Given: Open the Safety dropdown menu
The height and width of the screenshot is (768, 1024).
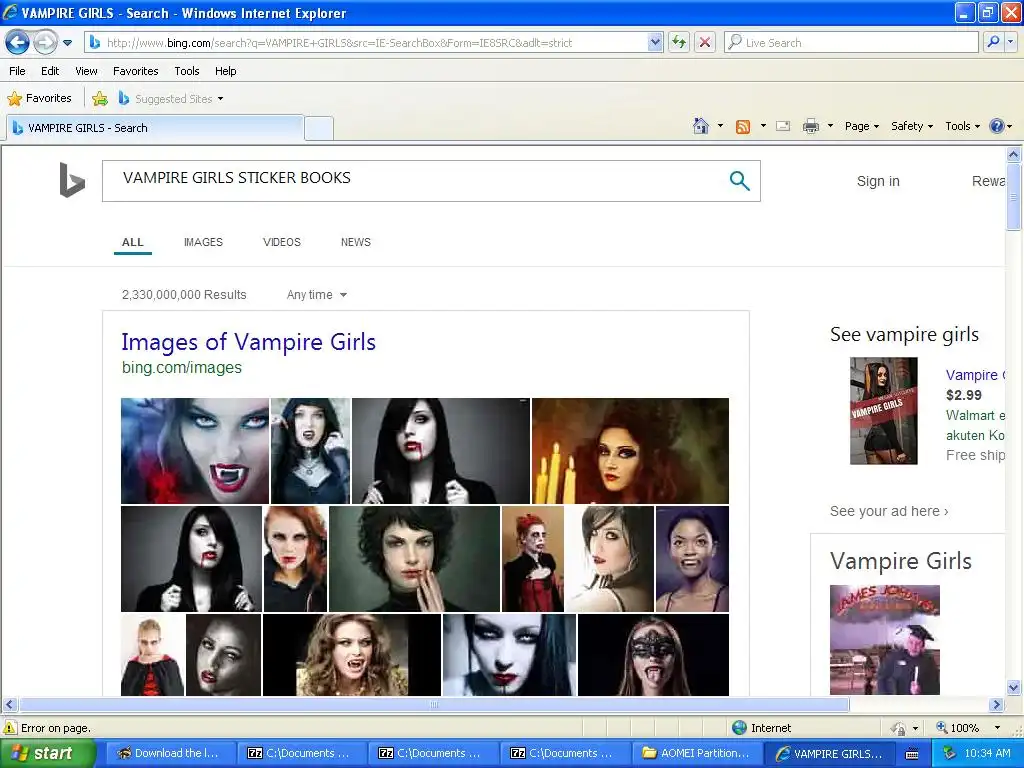Looking at the screenshot, I should coord(912,126).
